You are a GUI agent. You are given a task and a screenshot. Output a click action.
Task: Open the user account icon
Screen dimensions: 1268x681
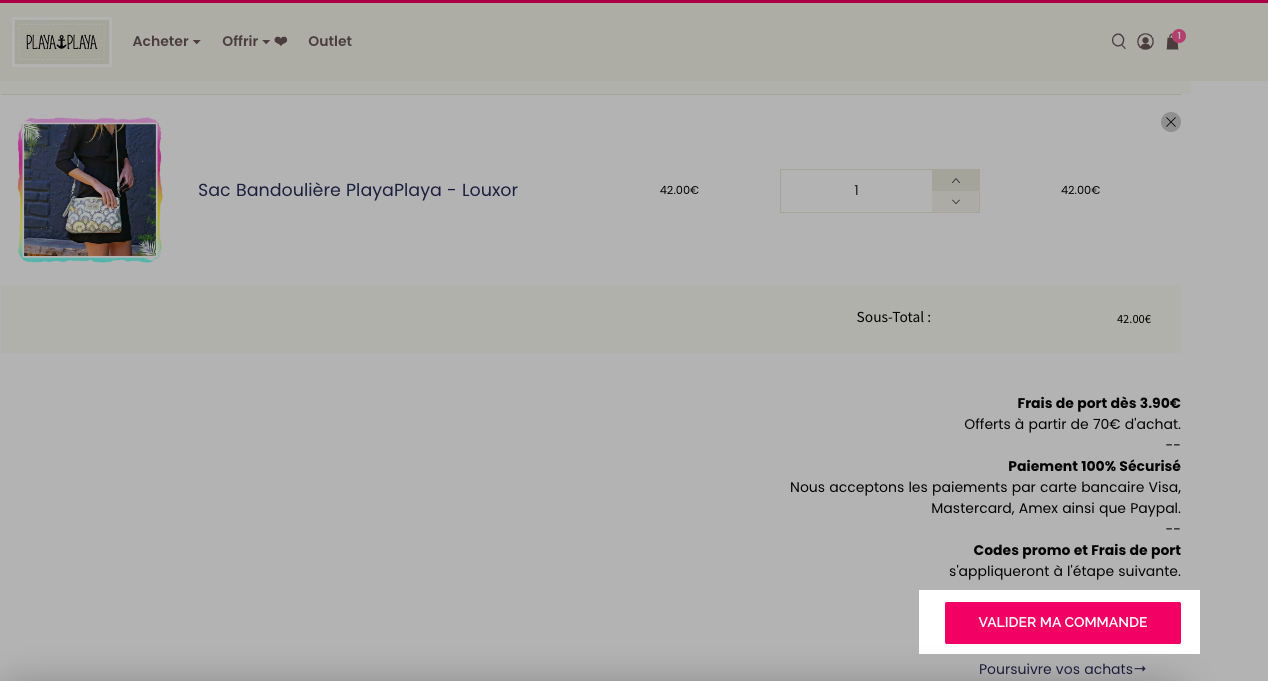click(1146, 41)
